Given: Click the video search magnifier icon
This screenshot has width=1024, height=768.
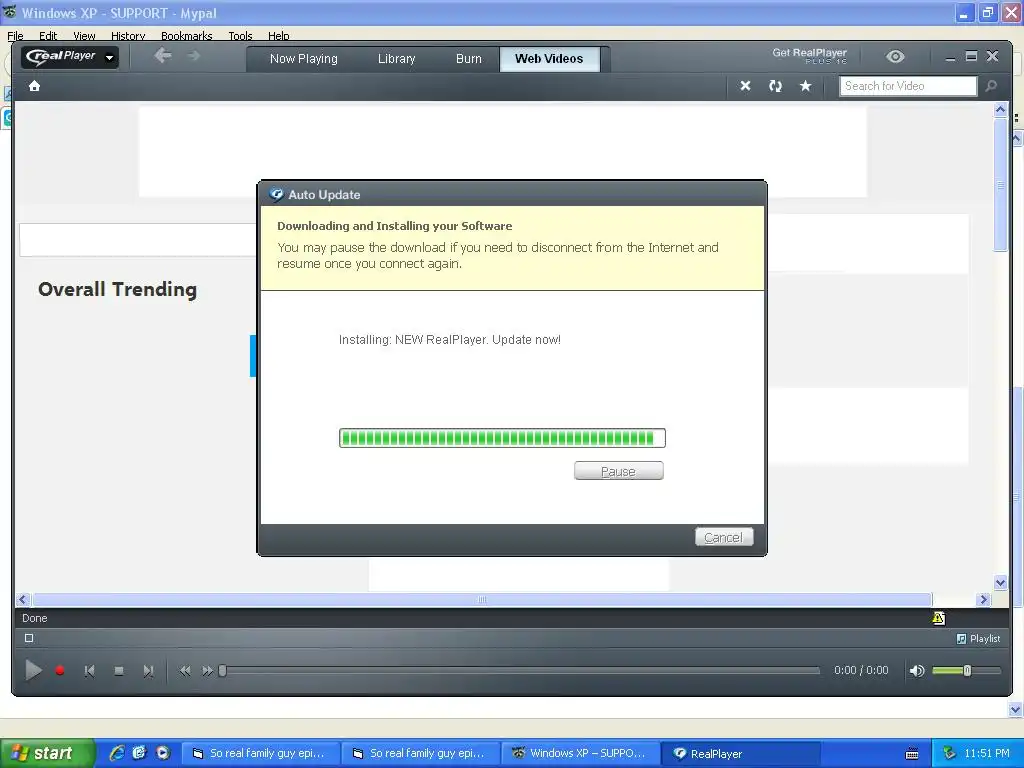Looking at the screenshot, I should (x=991, y=86).
